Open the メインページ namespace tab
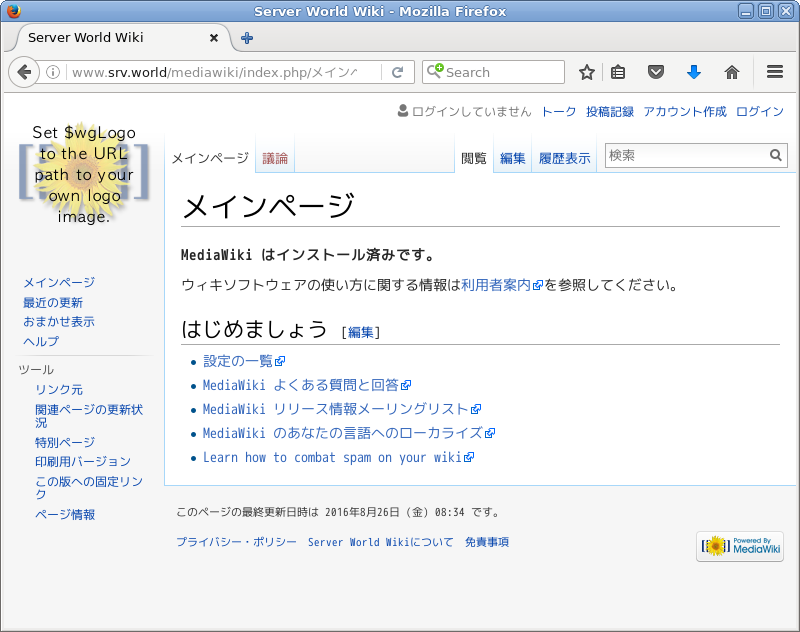This screenshot has width=800, height=632. point(210,158)
